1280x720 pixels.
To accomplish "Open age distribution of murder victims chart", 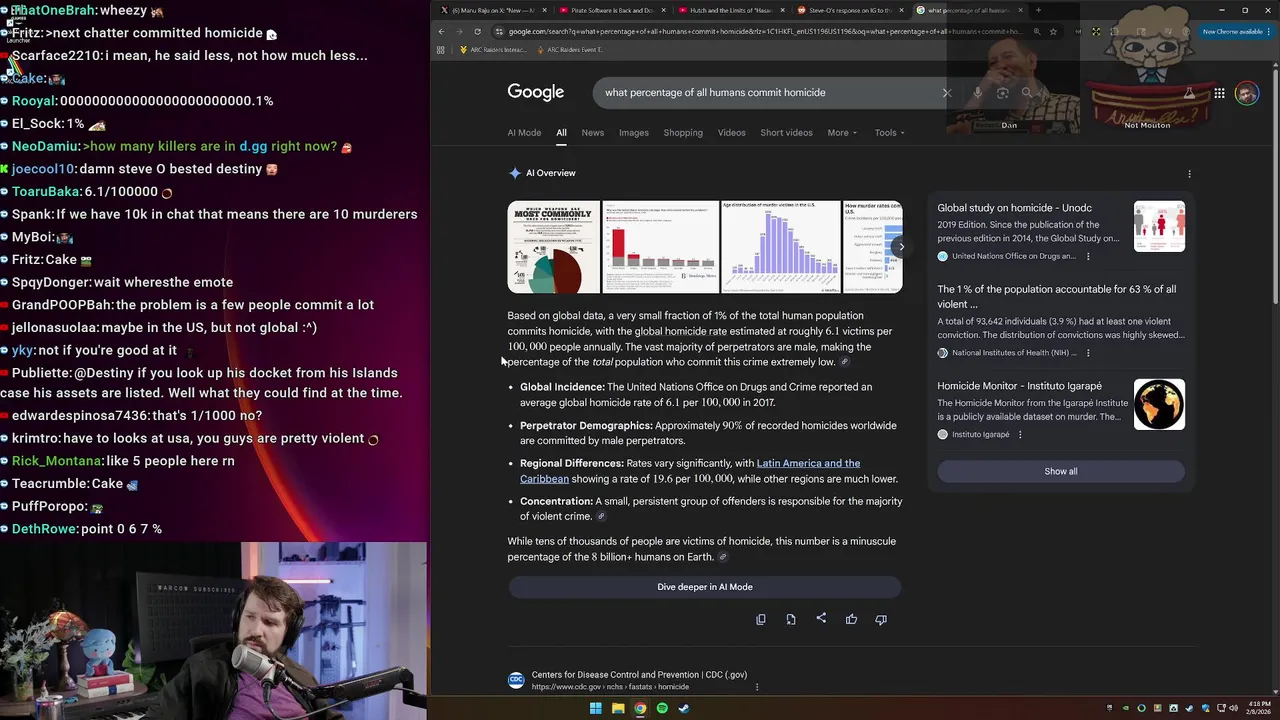I will click(x=781, y=247).
